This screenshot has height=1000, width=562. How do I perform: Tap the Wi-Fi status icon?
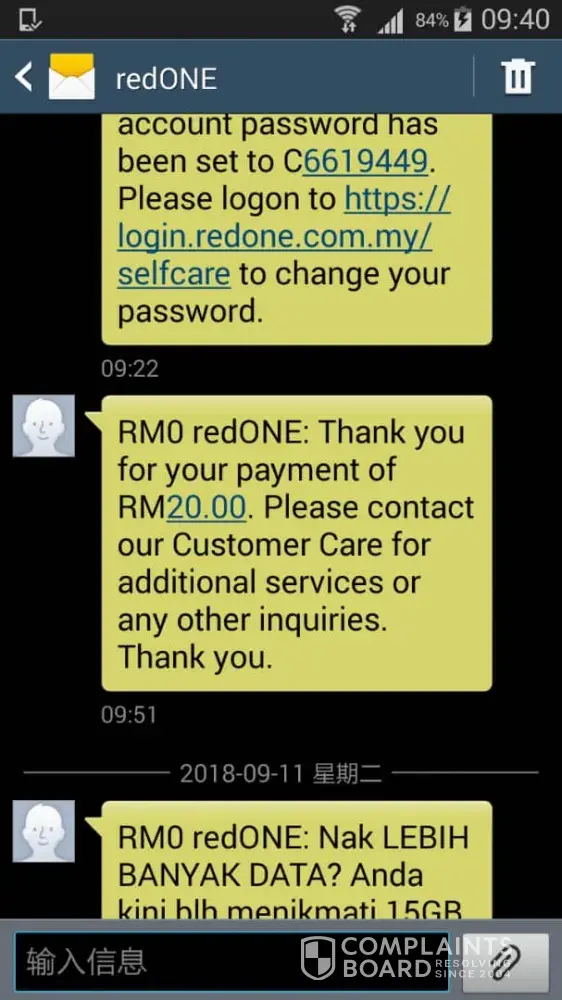tap(347, 19)
